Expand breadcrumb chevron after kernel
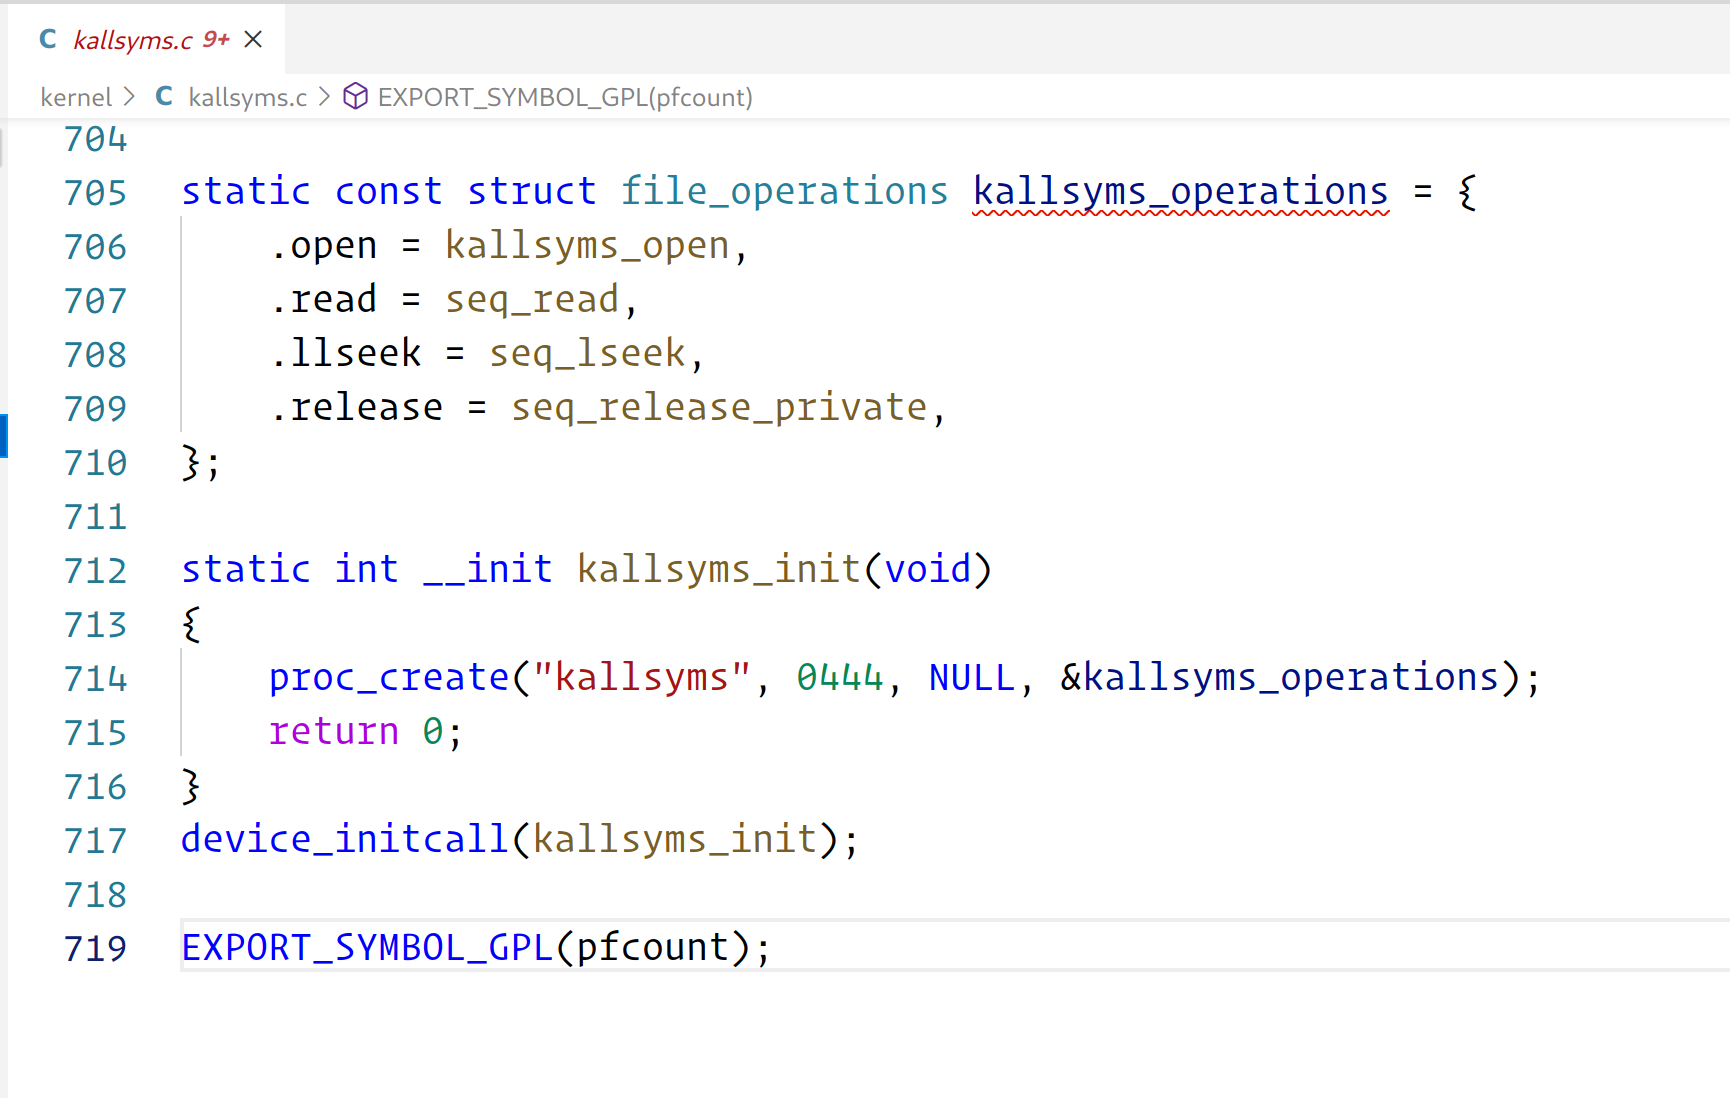The height and width of the screenshot is (1098, 1730). [x=129, y=97]
